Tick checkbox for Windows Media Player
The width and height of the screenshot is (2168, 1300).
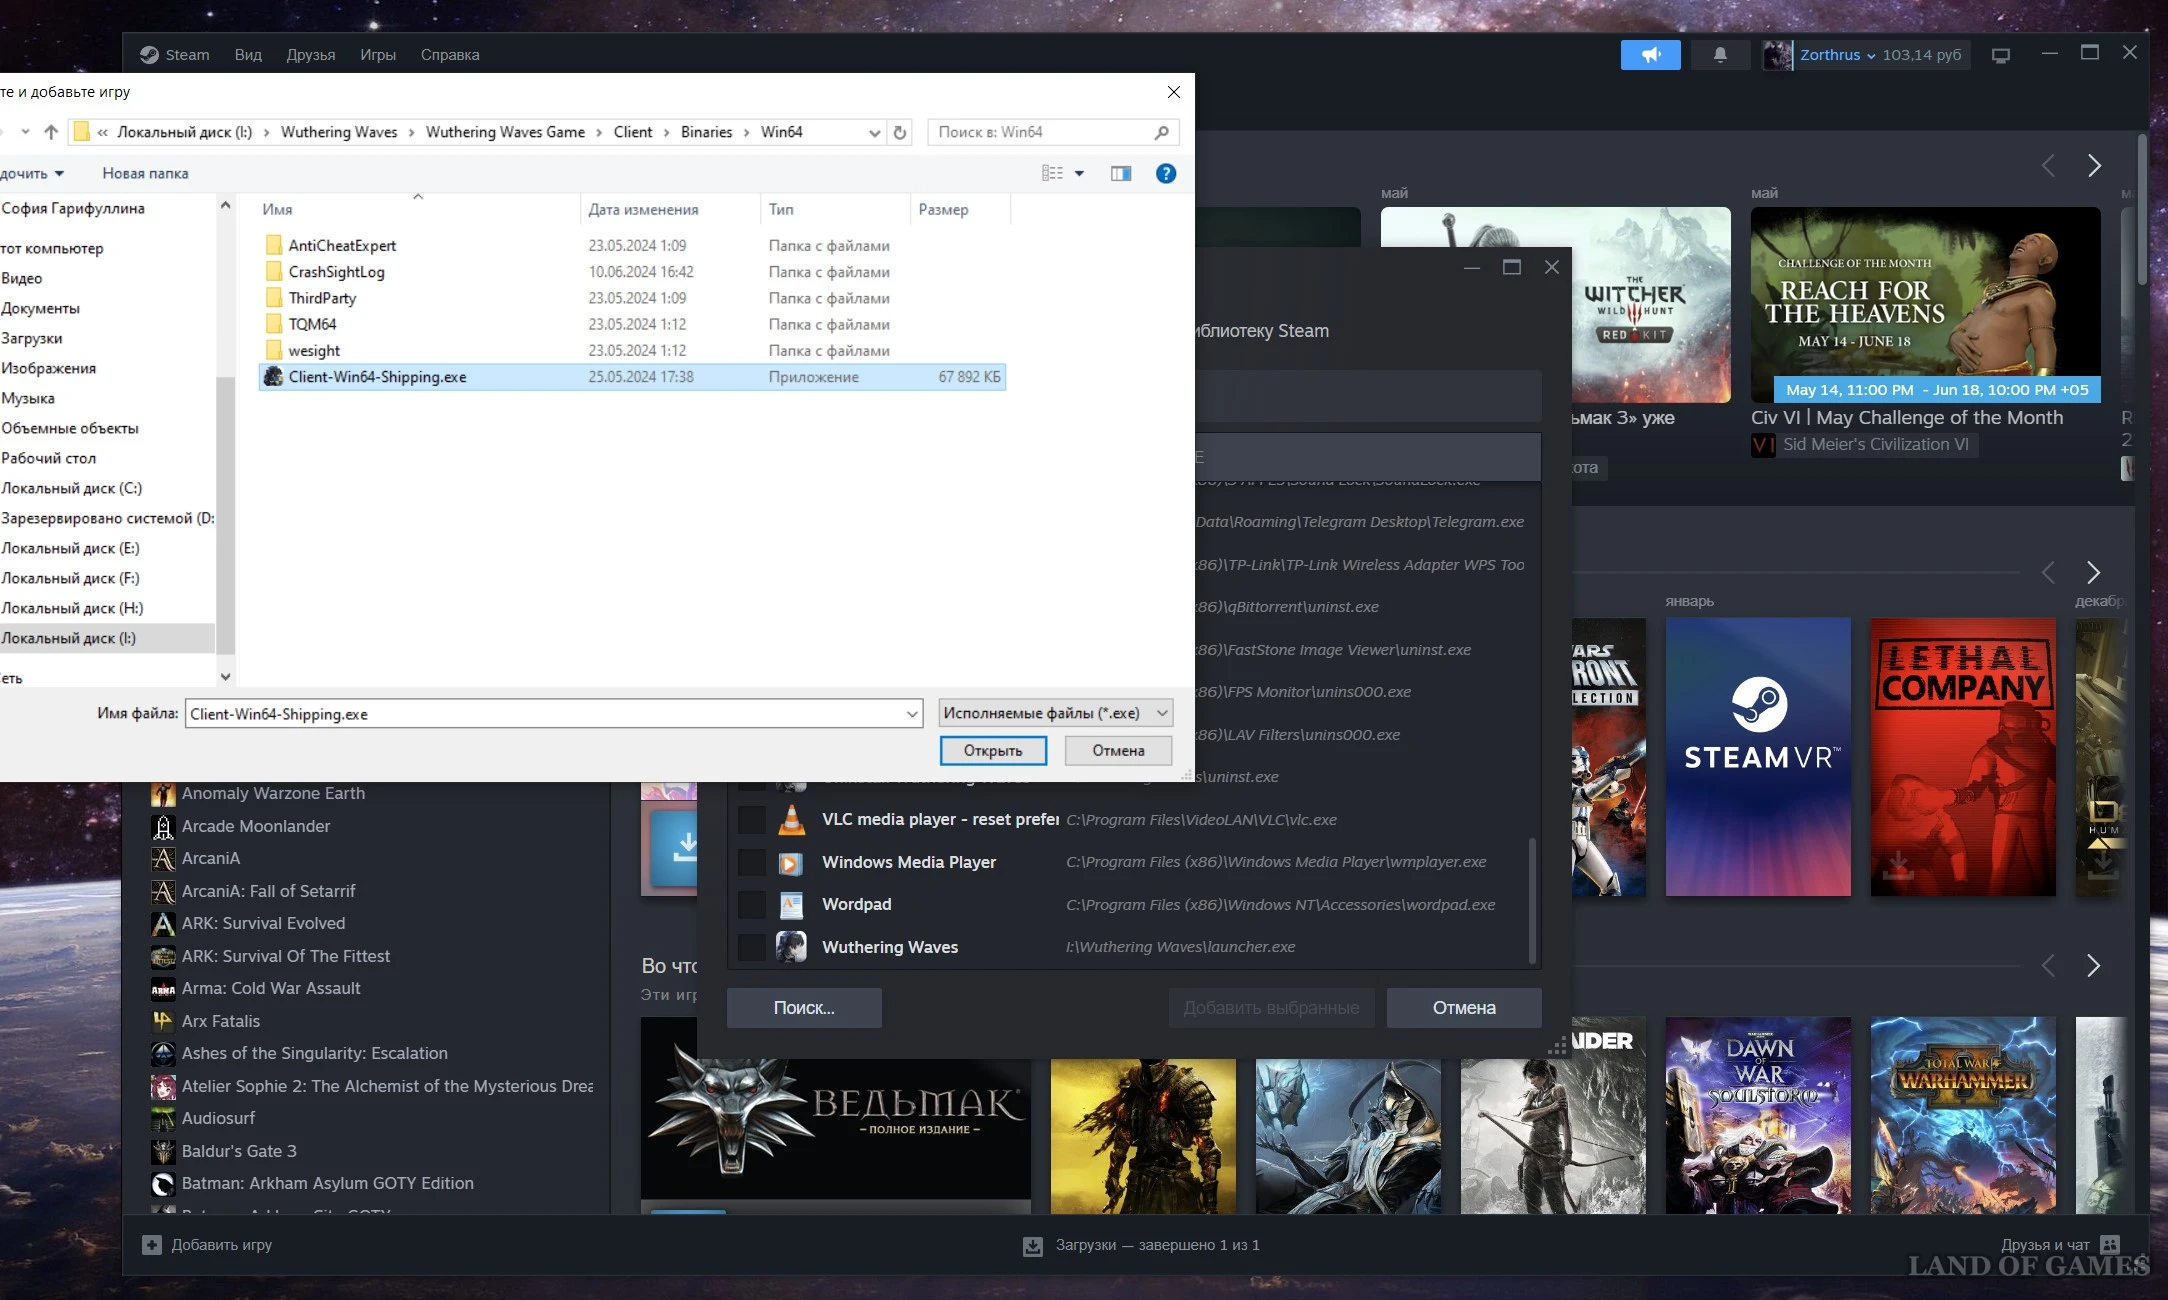point(751,862)
